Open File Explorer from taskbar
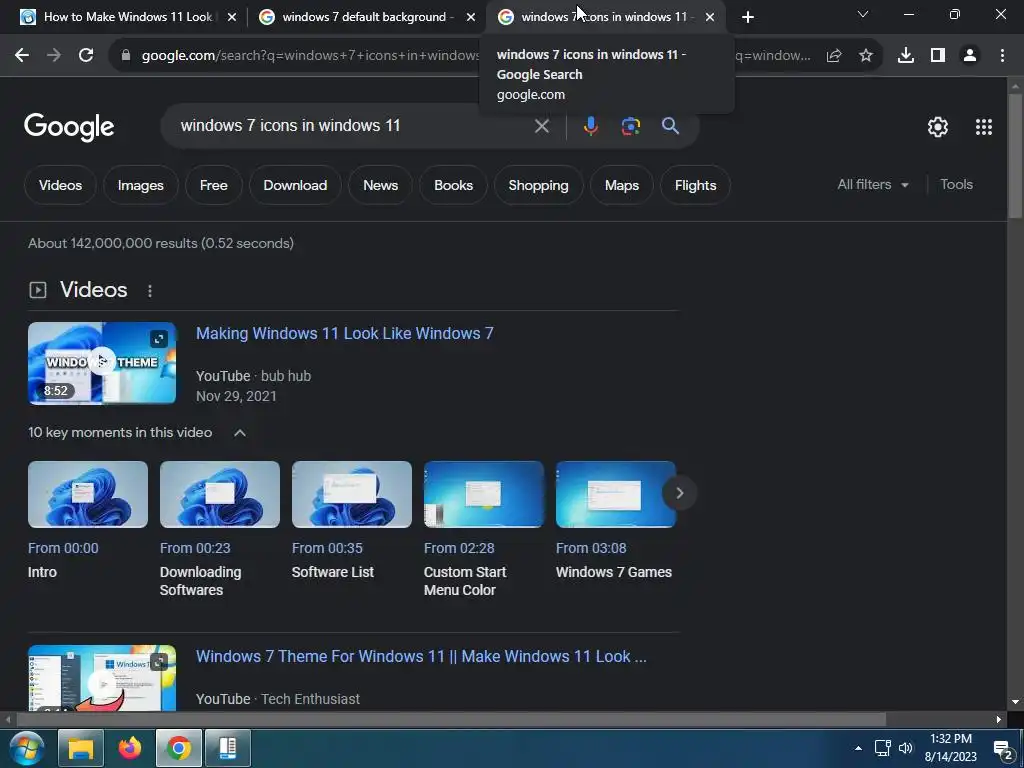The height and width of the screenshot is (768, 1024). tap(81, 748)
